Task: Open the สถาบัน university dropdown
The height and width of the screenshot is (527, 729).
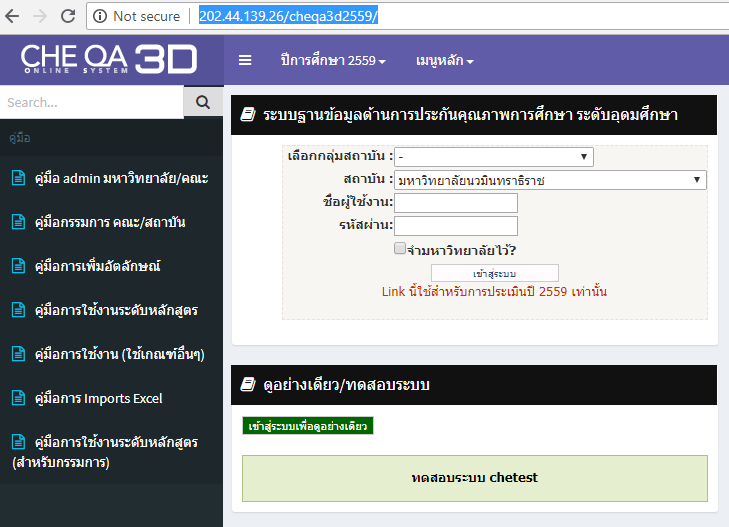Action: pos(550,180)
